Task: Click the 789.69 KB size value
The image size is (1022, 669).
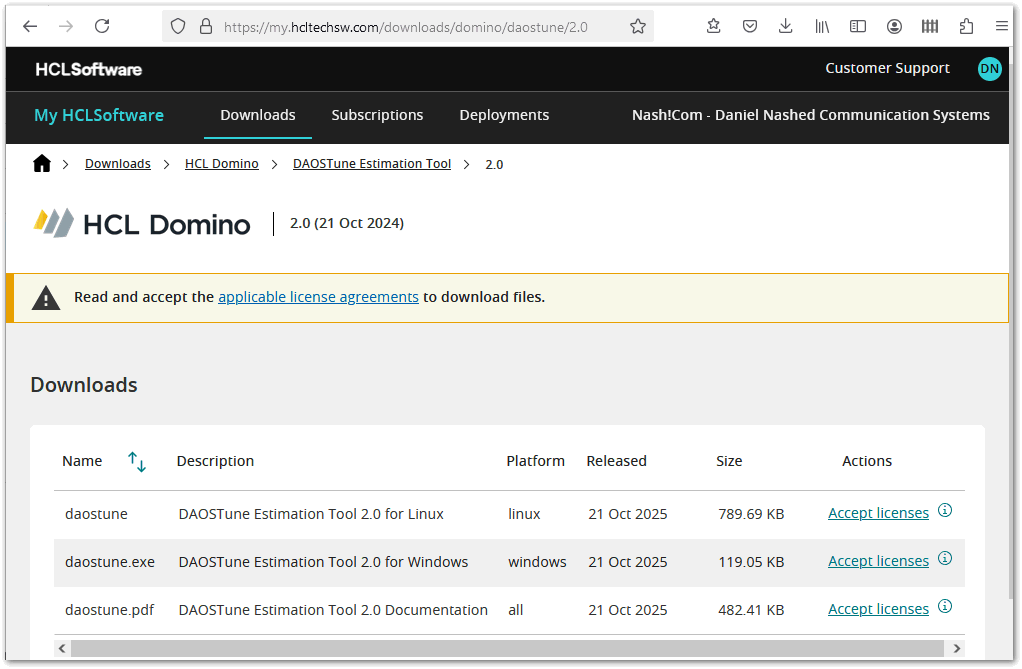Action: tap(751, 514)
